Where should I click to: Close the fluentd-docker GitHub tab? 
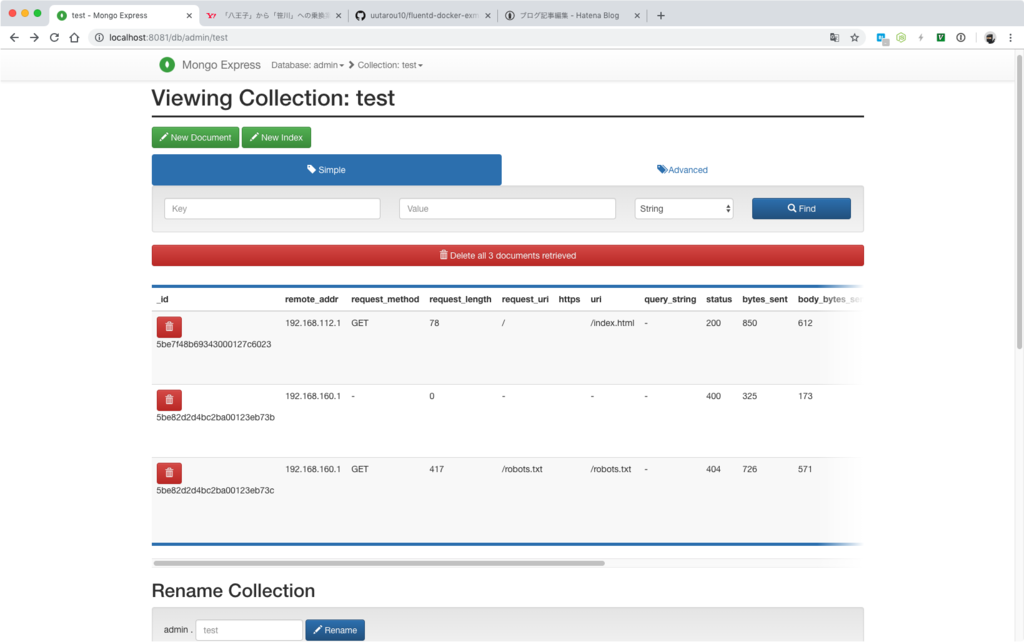[487, 15]
